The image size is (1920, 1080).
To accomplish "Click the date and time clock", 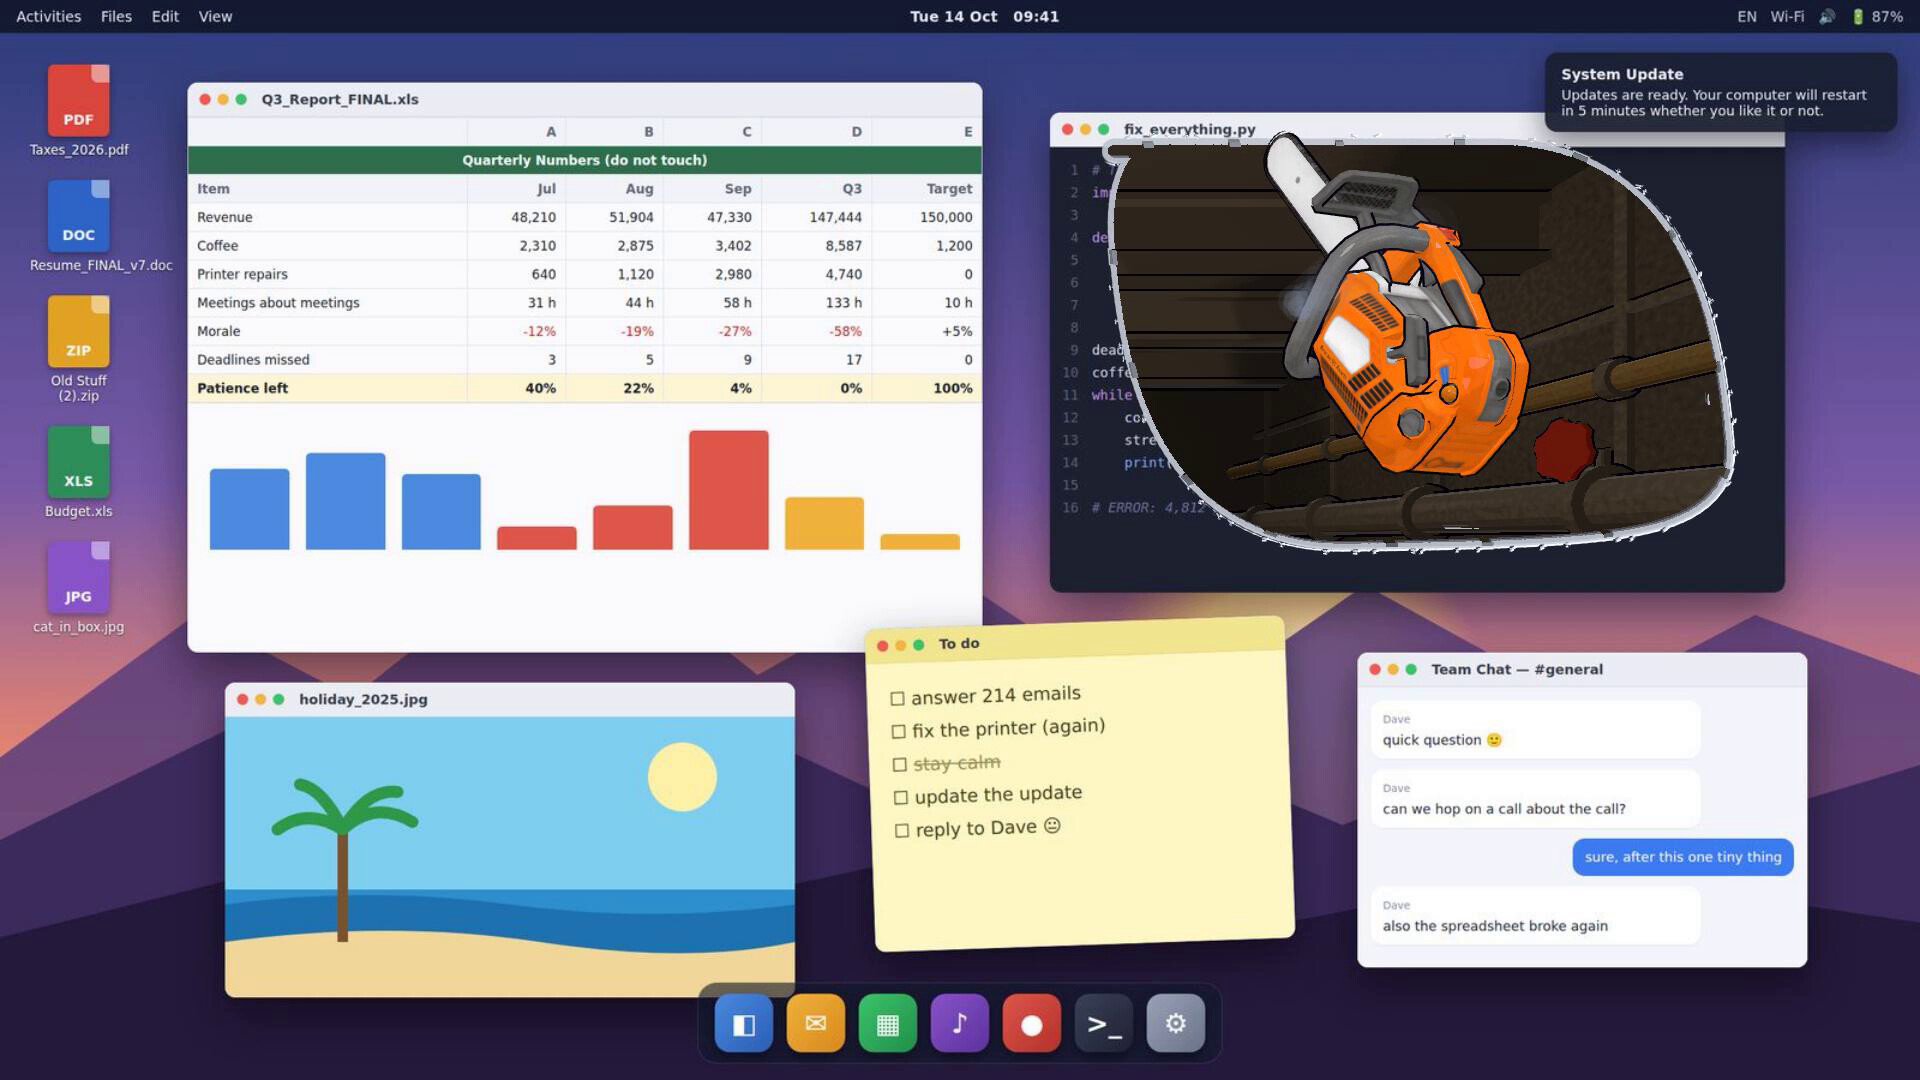I will pos(984,16).
